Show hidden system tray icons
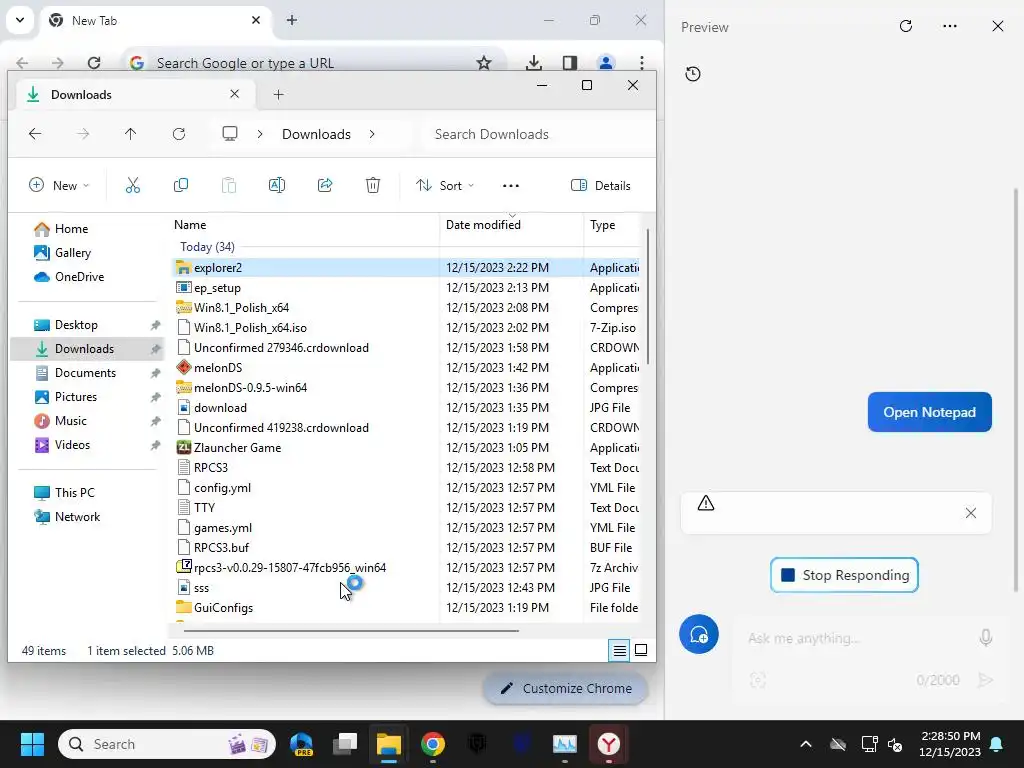This screenshot has width=1024, height=768. pyautogui.click(x=806, y=744)
